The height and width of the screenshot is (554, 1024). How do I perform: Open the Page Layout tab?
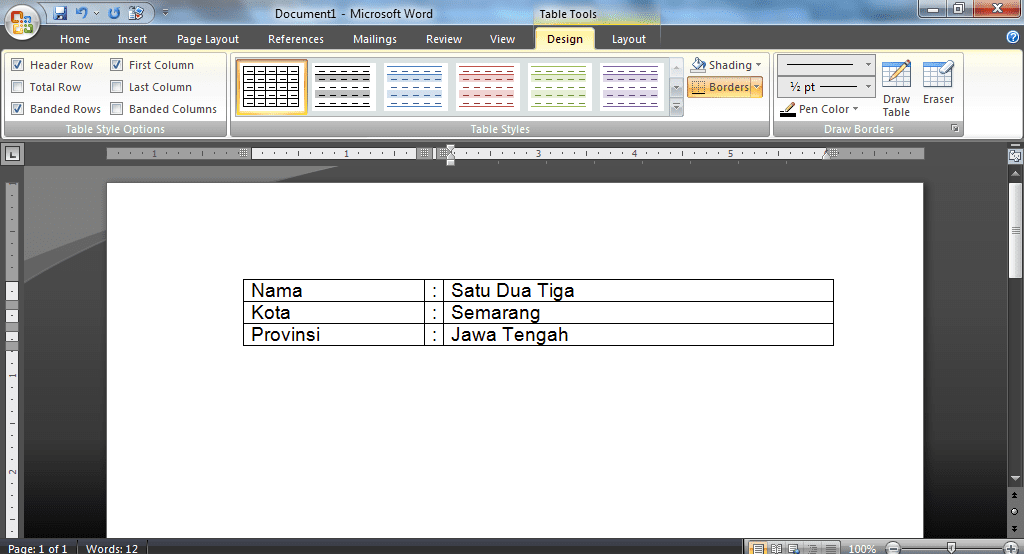208,39
